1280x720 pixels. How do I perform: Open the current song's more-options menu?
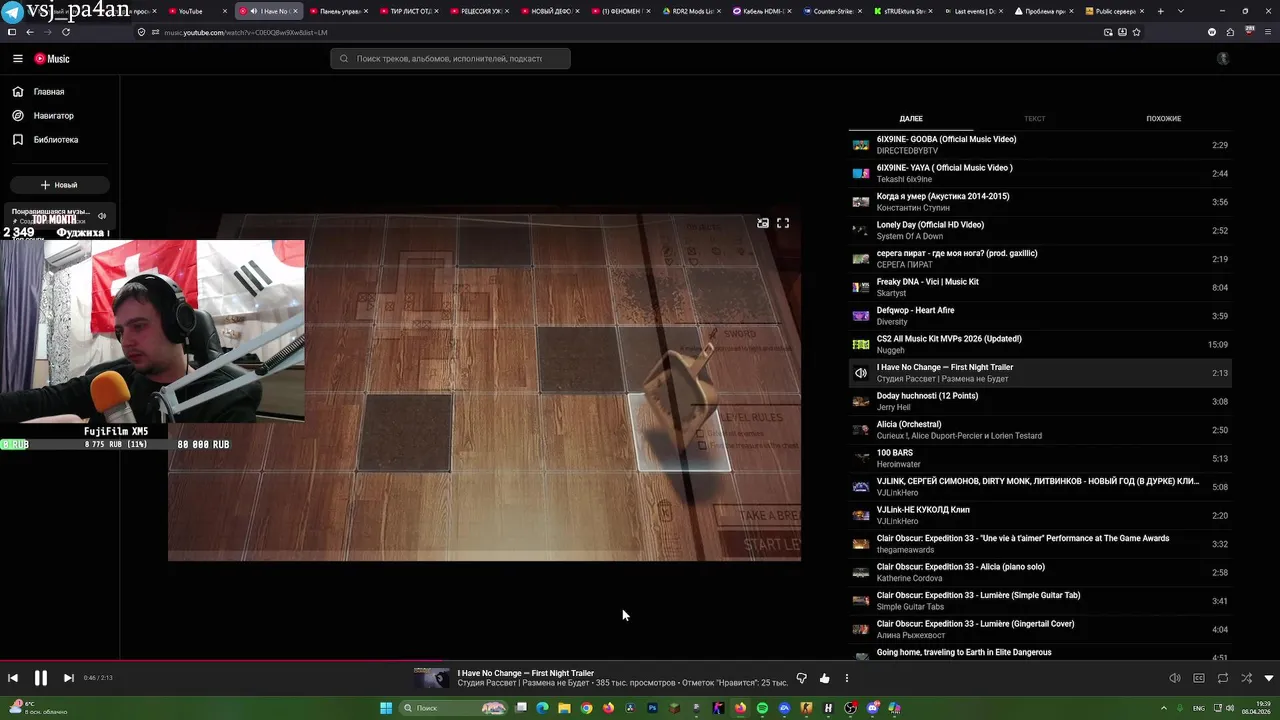click(847, 678)
